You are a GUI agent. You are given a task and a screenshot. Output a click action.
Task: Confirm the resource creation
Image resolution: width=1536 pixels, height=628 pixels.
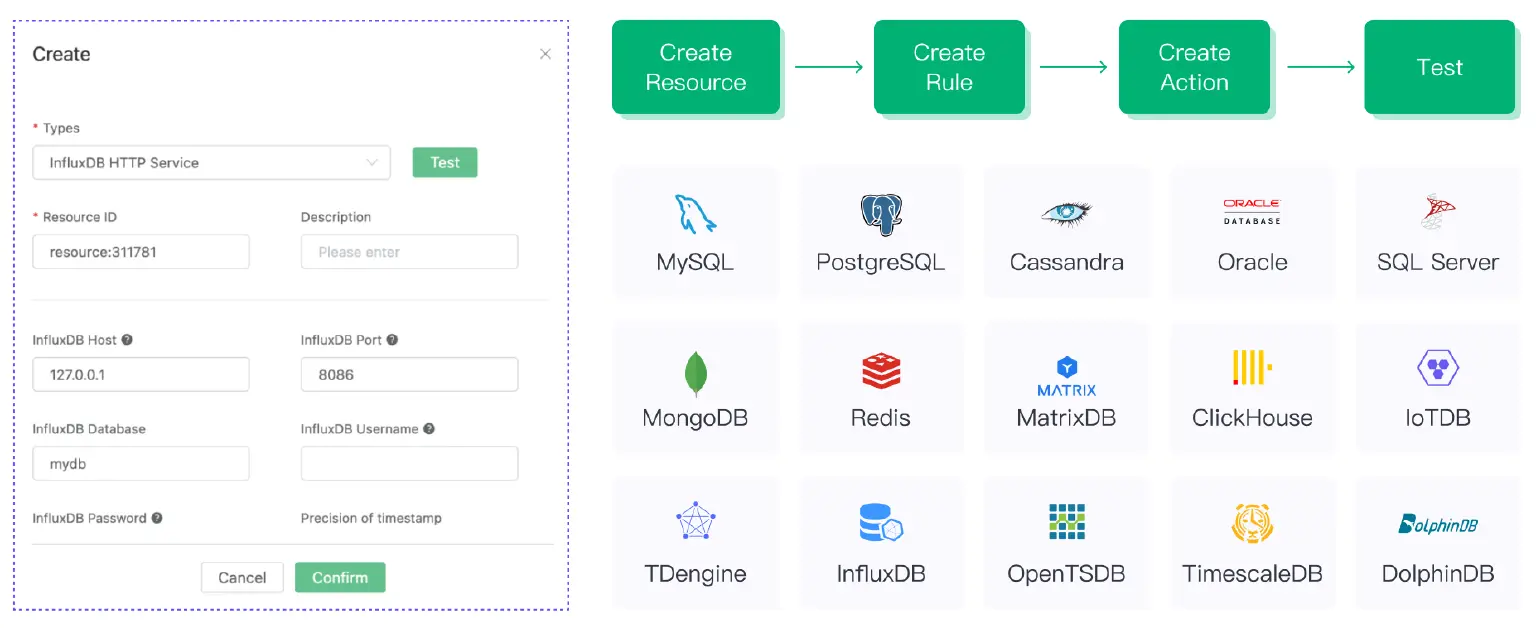point(340,577)
